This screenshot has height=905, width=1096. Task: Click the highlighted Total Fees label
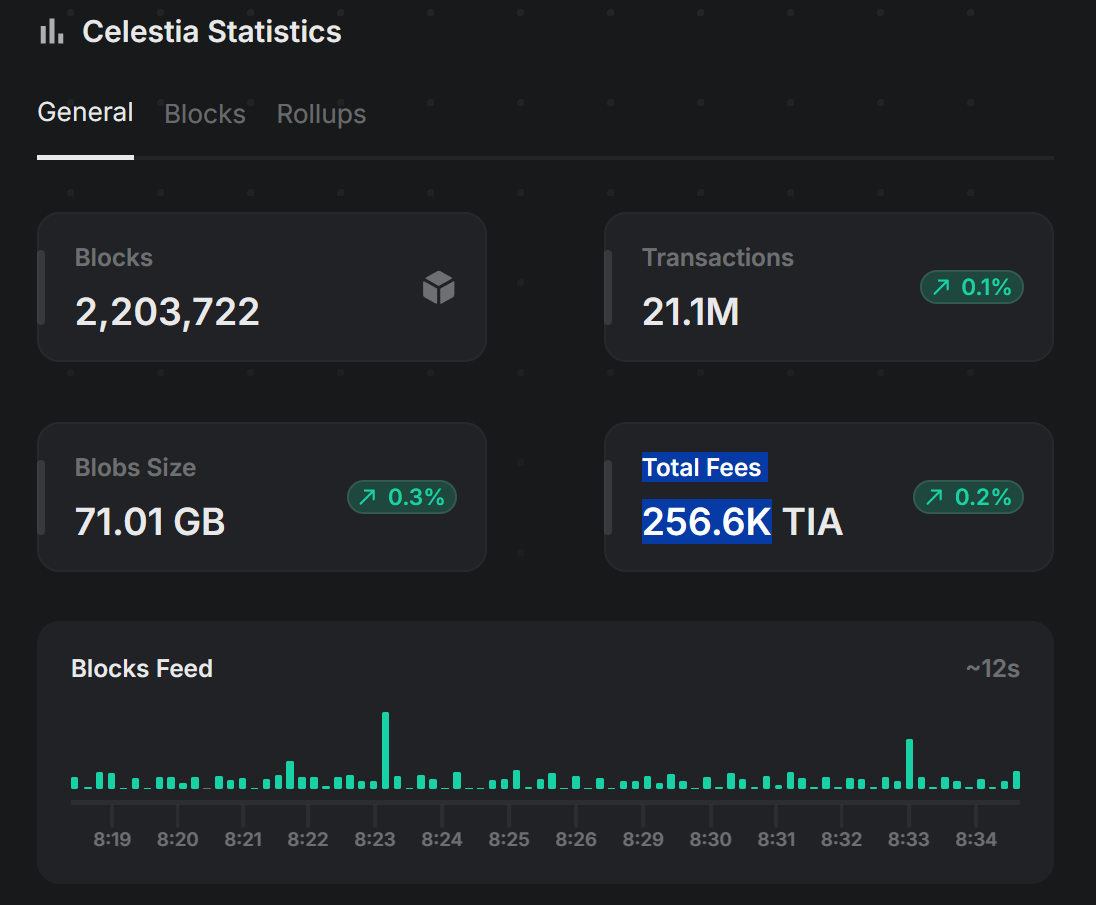pos(704,466)
